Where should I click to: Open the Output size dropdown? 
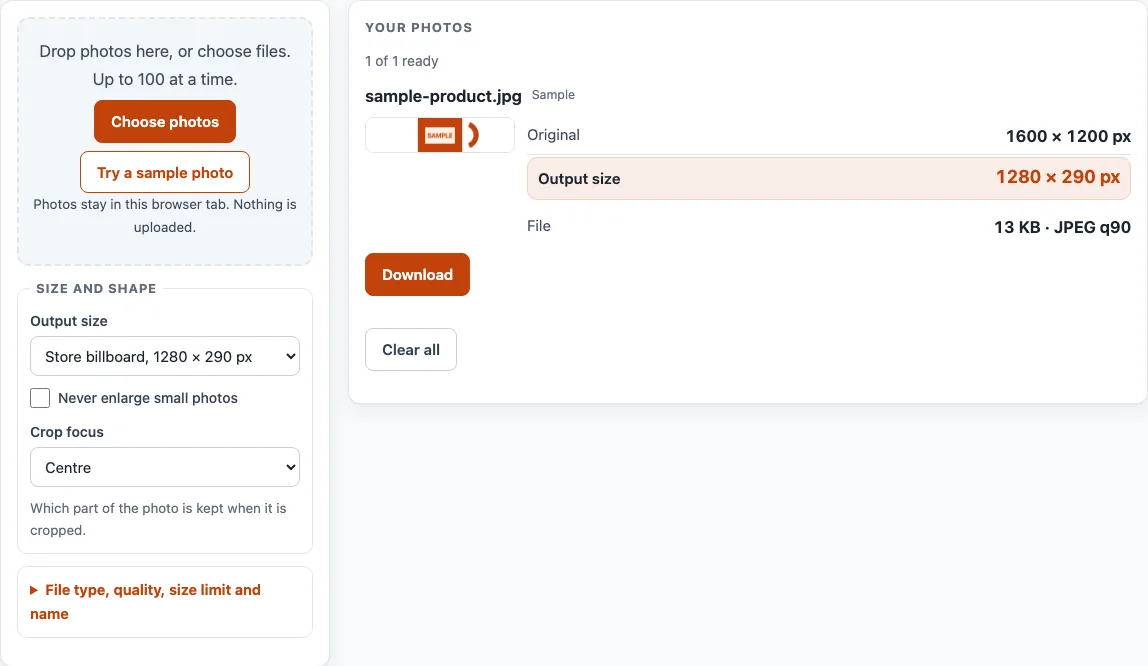165,356
